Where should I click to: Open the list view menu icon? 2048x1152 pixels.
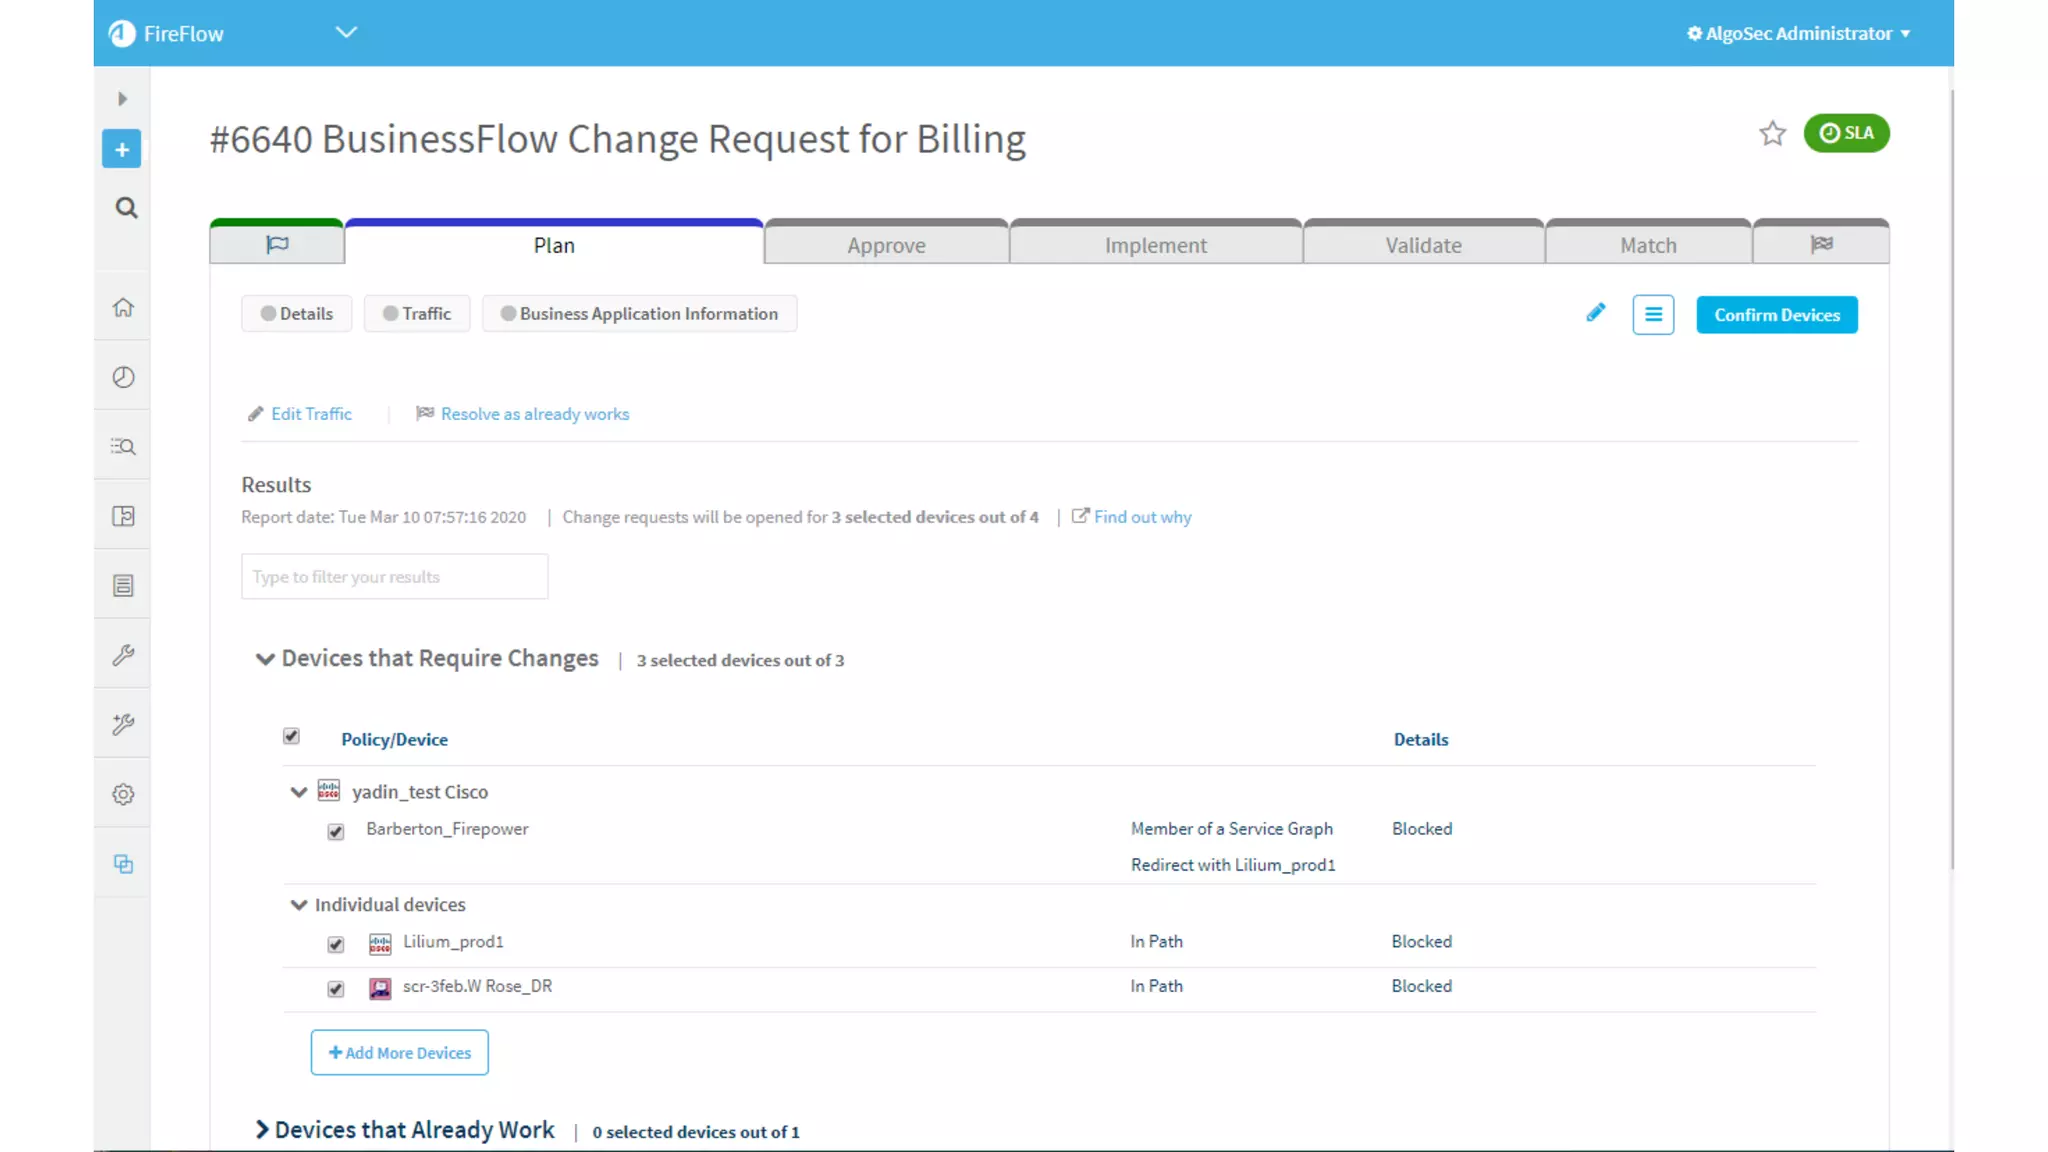1653,315
